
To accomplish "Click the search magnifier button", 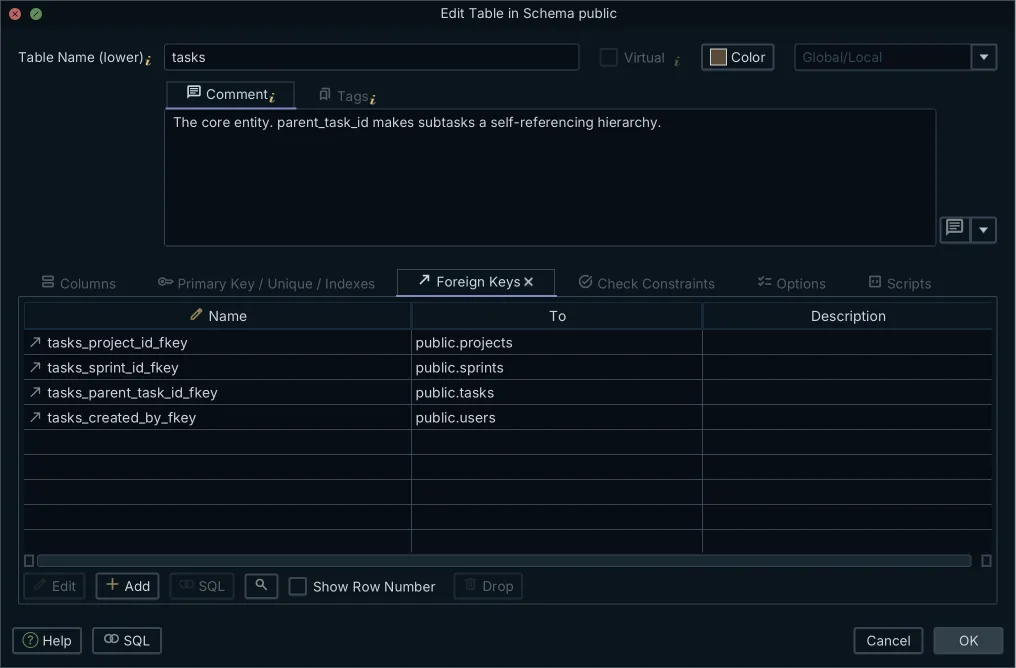I will (261, 586).
